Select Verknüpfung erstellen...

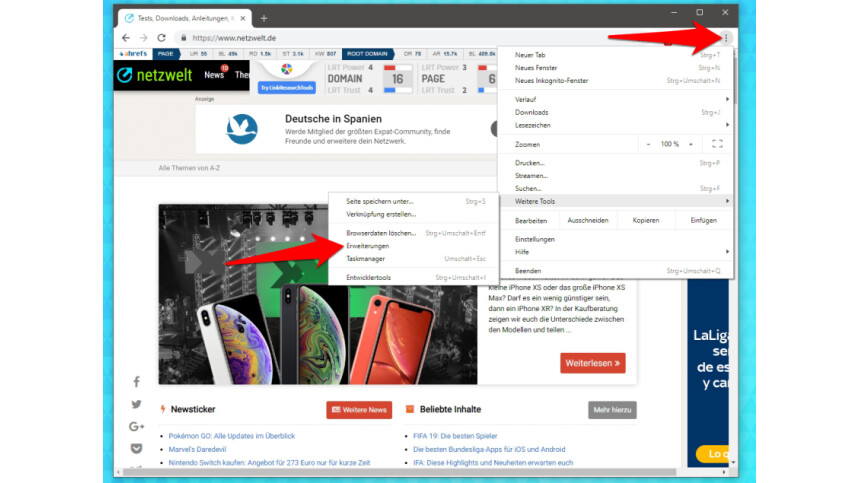[x=414, y=214]
